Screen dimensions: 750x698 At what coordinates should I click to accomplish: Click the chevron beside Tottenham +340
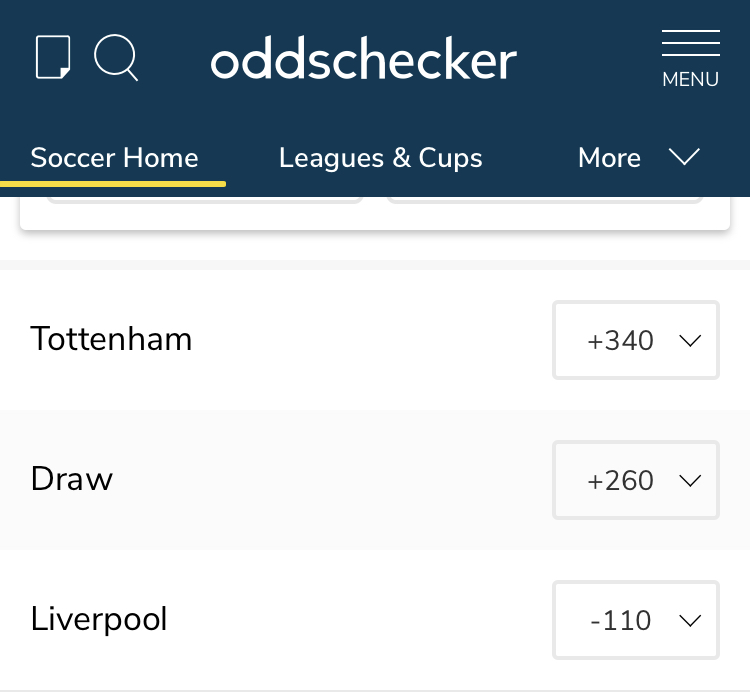(x=690, y=341)
